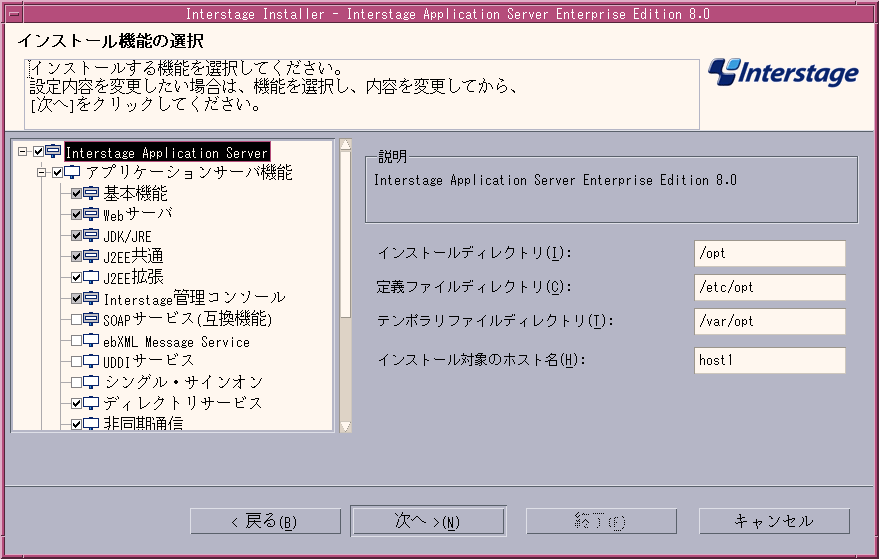Focus インストールディレクトリ field with /opt
Viewport: 879px width, 559px height.
tap(770, 253)
